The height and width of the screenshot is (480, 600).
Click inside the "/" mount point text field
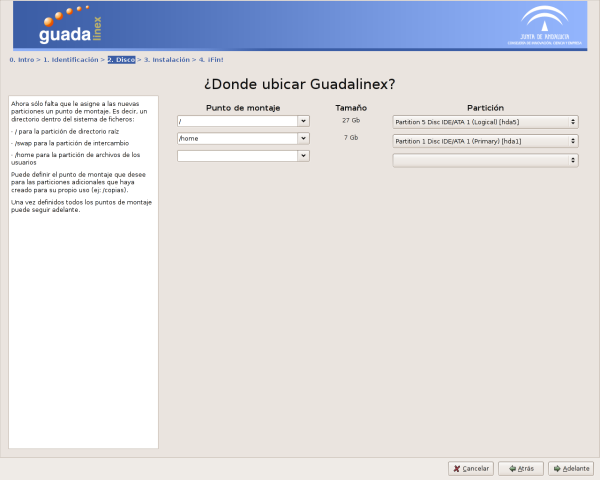point(237,121)
